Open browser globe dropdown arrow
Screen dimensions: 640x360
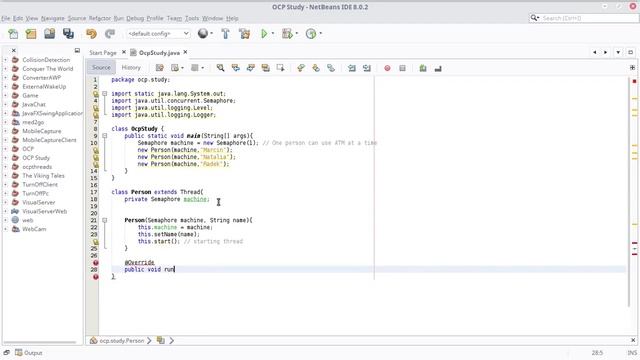click(211, 33)
